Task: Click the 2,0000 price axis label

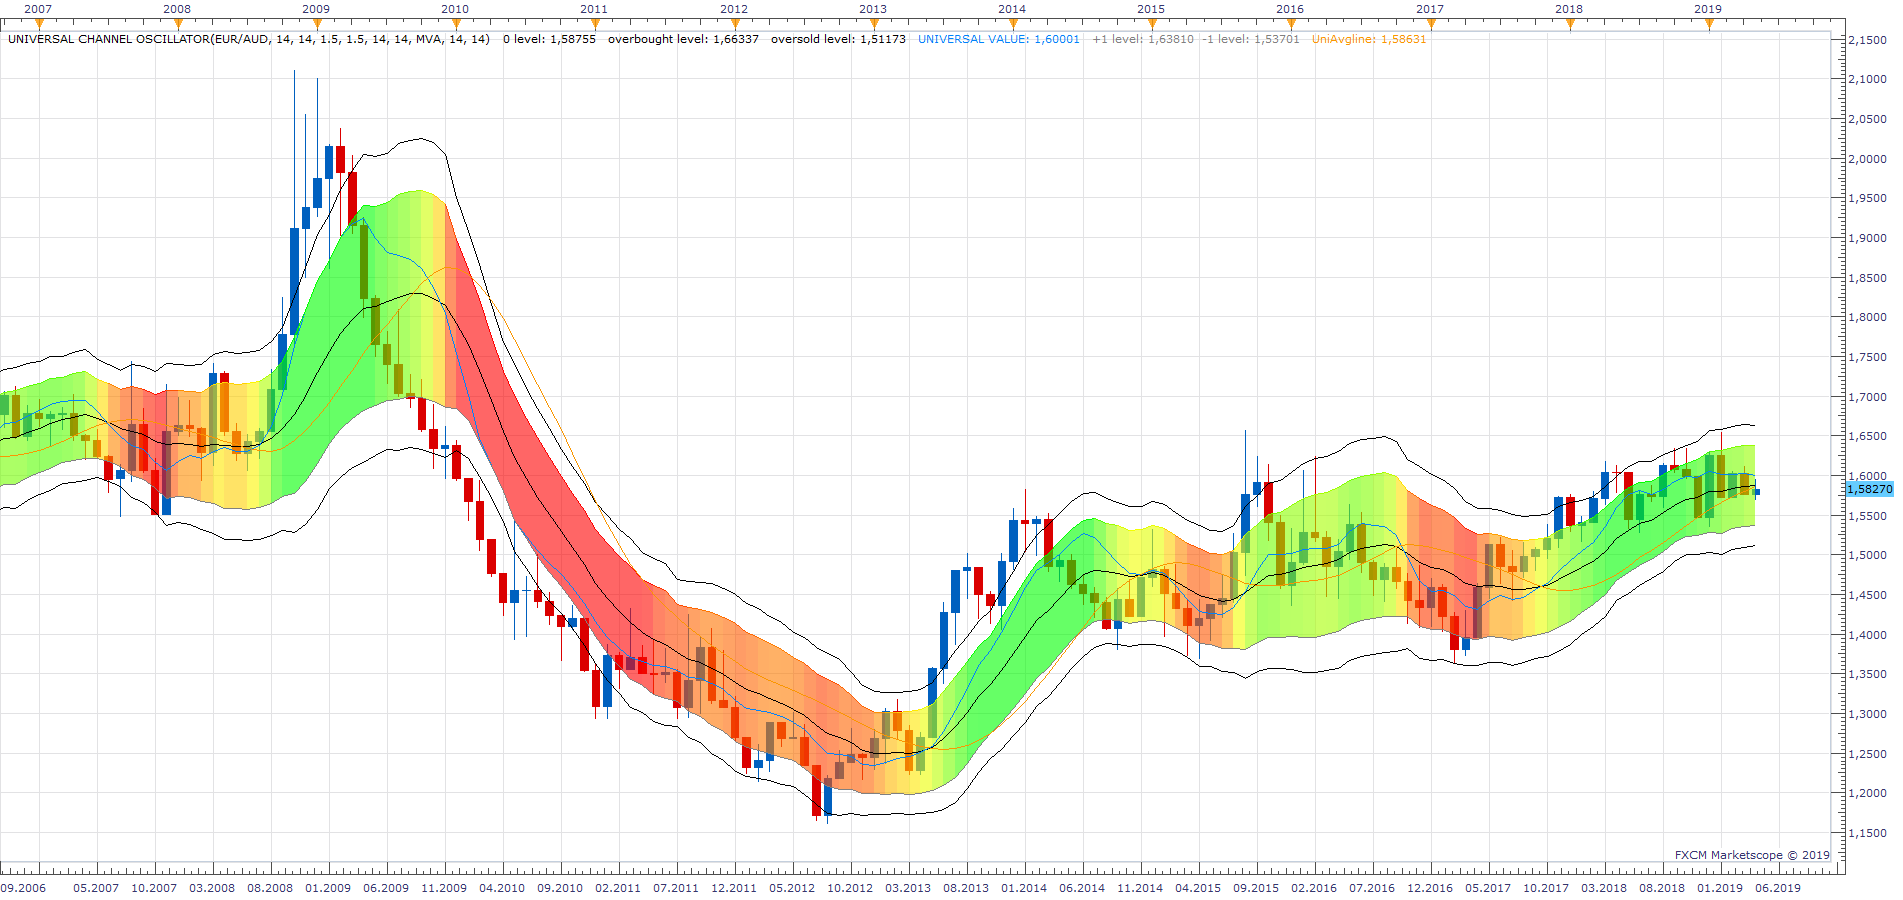Action: [x=1867, y=159]
